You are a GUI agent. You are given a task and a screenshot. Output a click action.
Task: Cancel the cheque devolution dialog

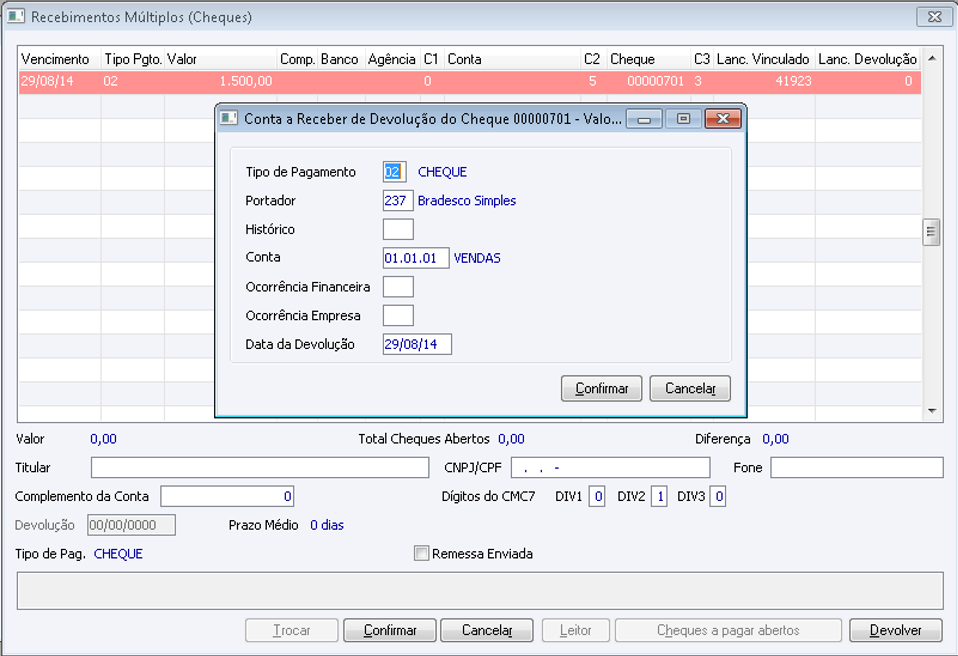(690, 388)
